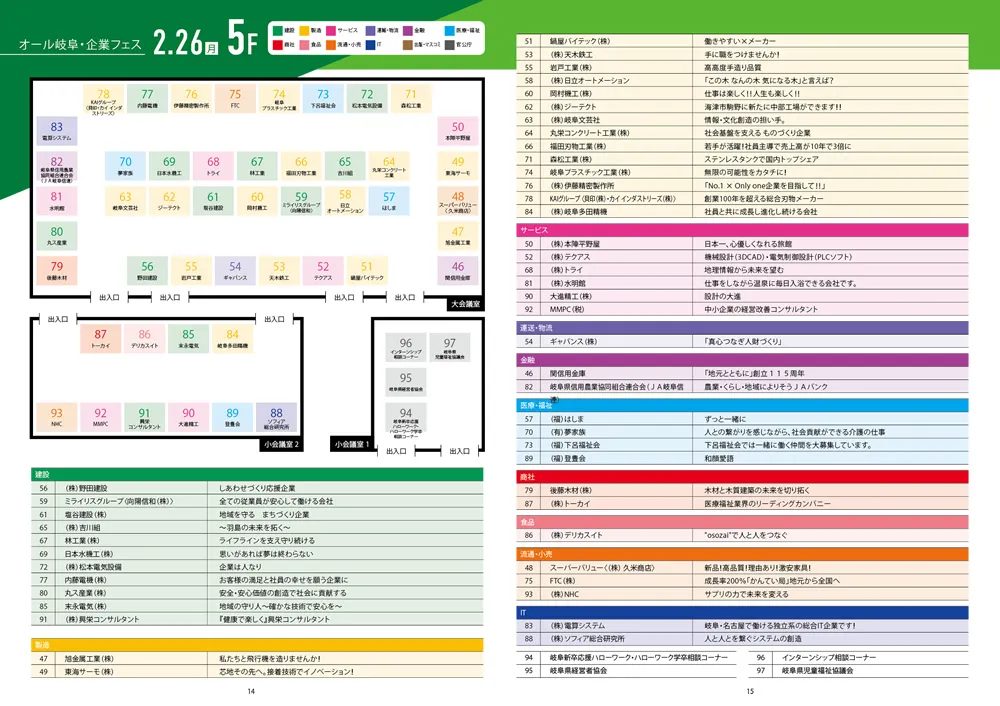This screenshot has width=1000, height=706.
Task: Click the yellow 製造 legend swatch
Action: coord(305,31)
